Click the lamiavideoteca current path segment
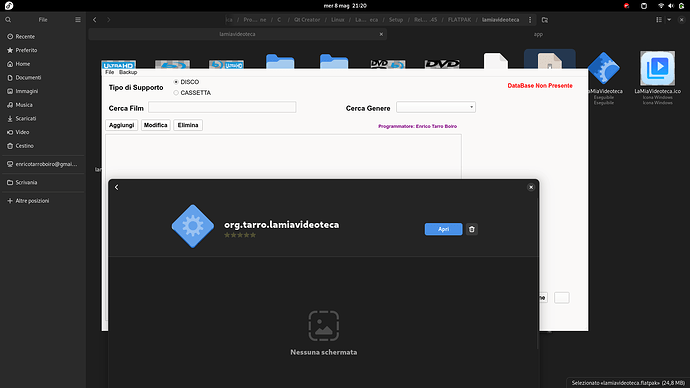The width and height of the screenshot is (690, 388). point(500,20)
